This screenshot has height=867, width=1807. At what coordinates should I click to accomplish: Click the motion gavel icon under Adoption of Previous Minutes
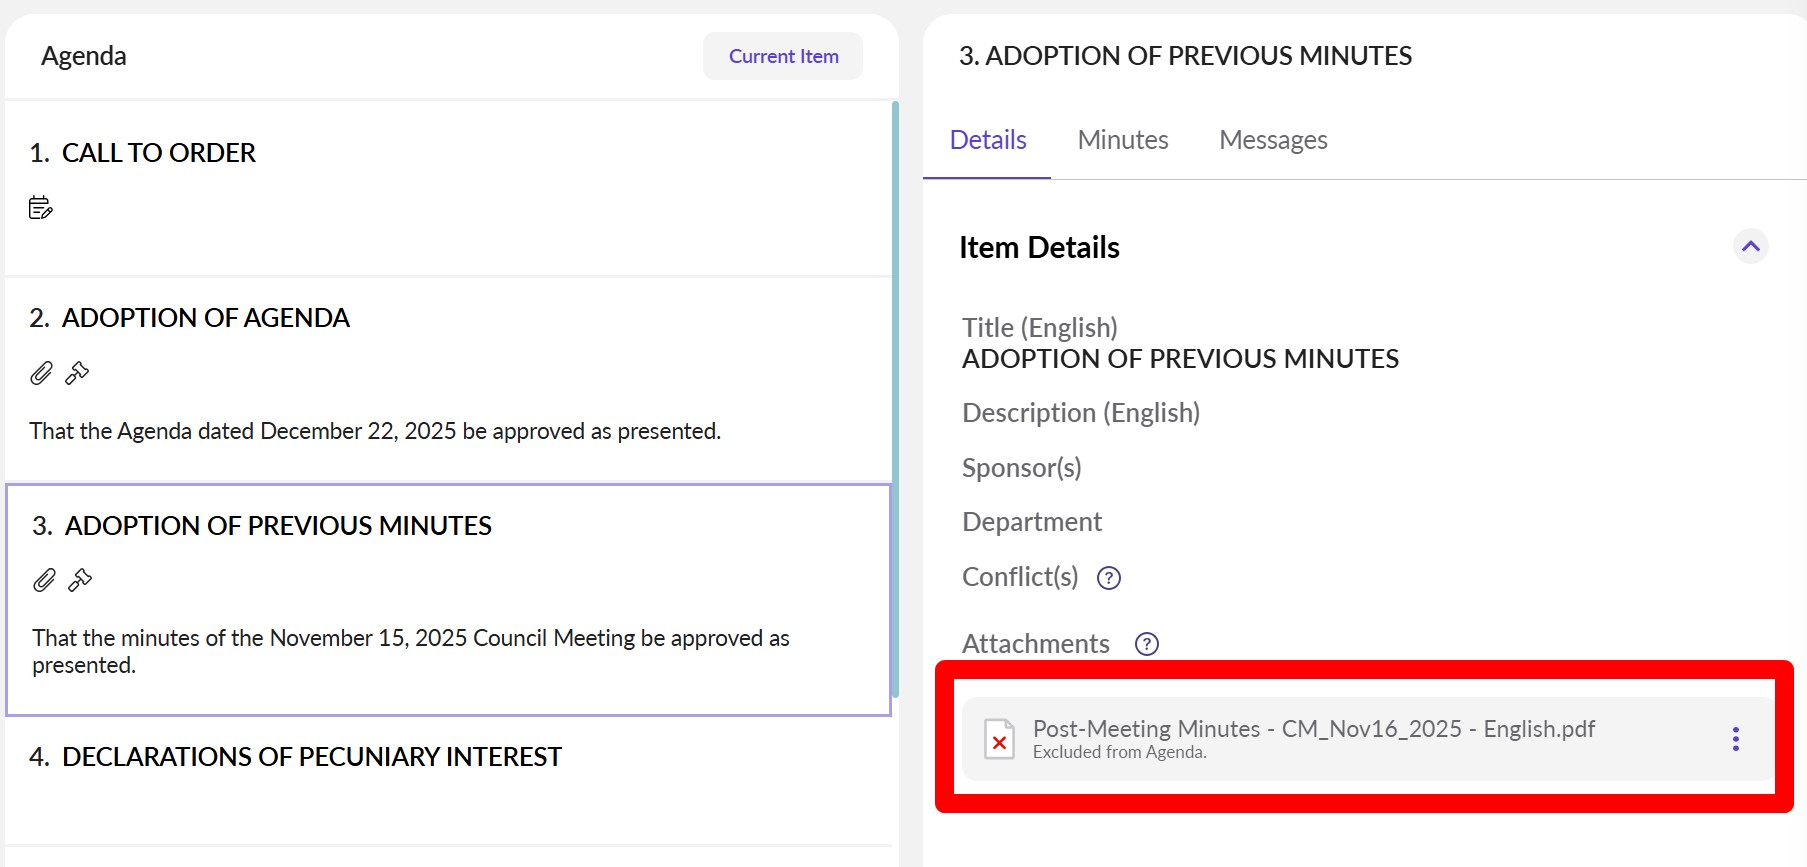(80, 581)
